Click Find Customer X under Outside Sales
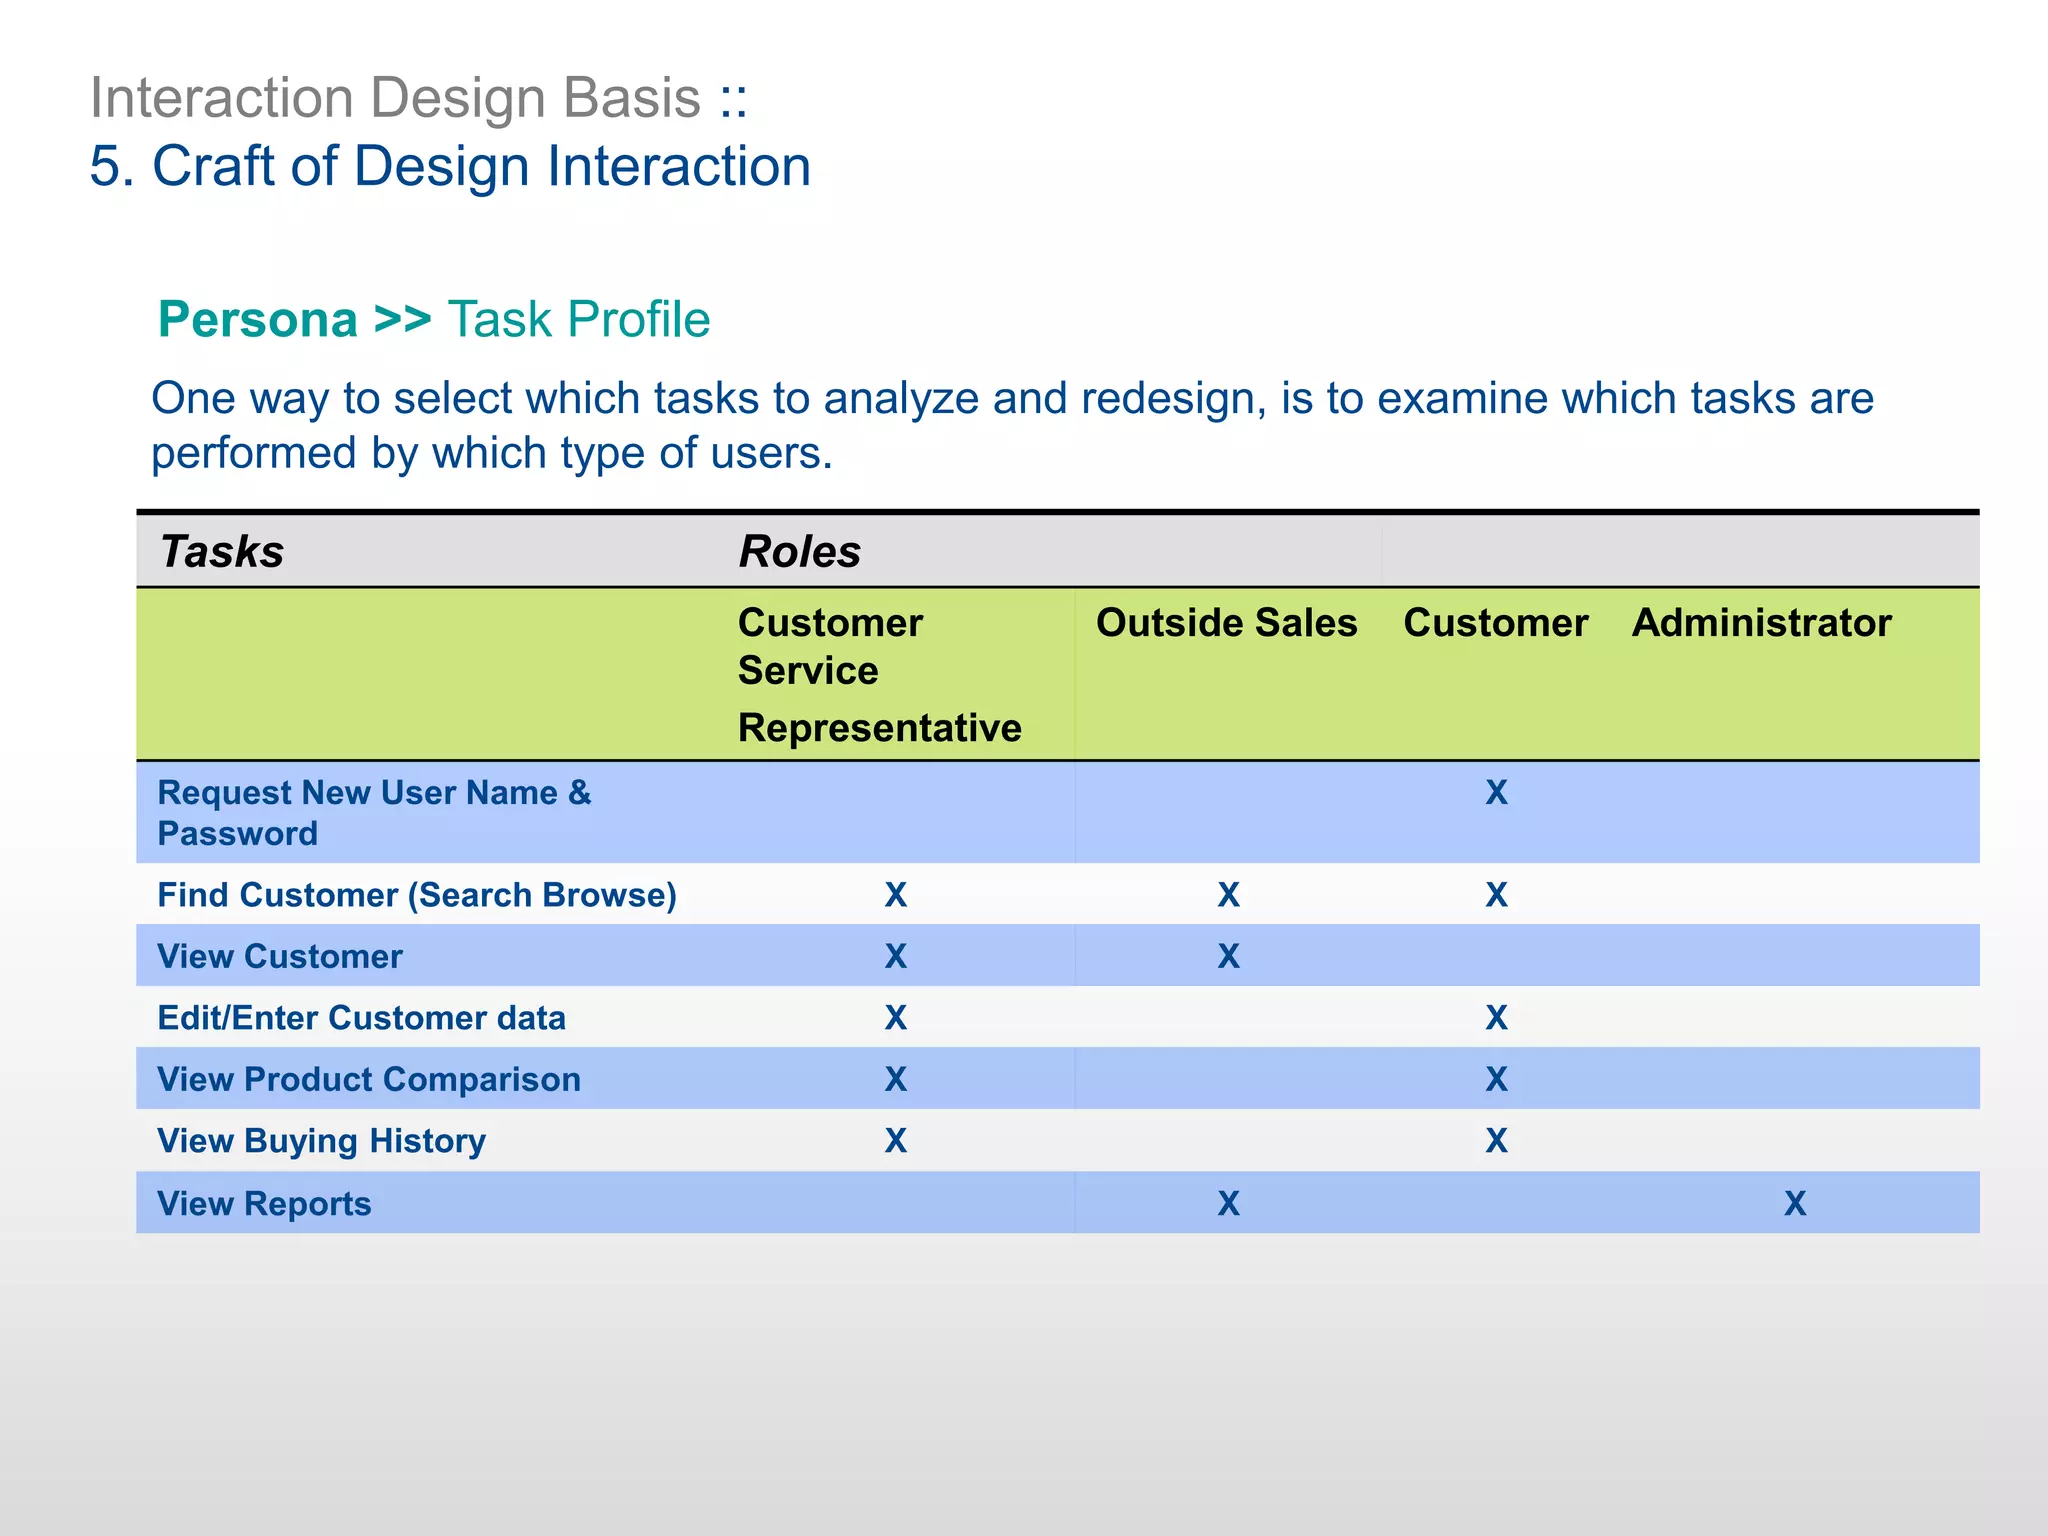 click(1229, 895)
